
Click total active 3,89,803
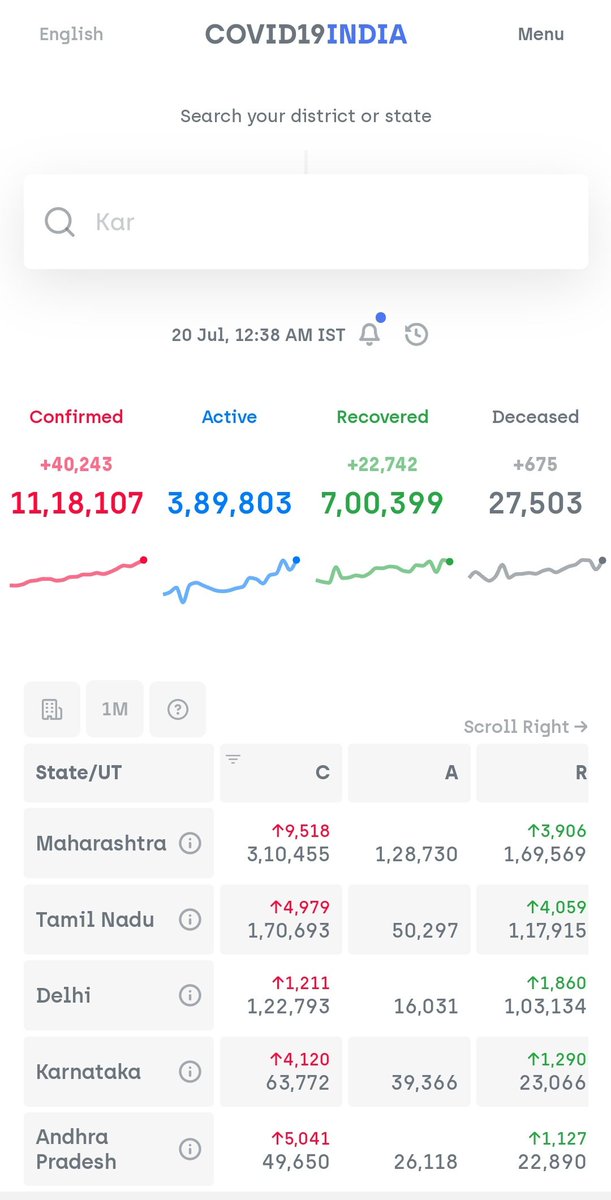pyautogui.click(x=230, y=503)
